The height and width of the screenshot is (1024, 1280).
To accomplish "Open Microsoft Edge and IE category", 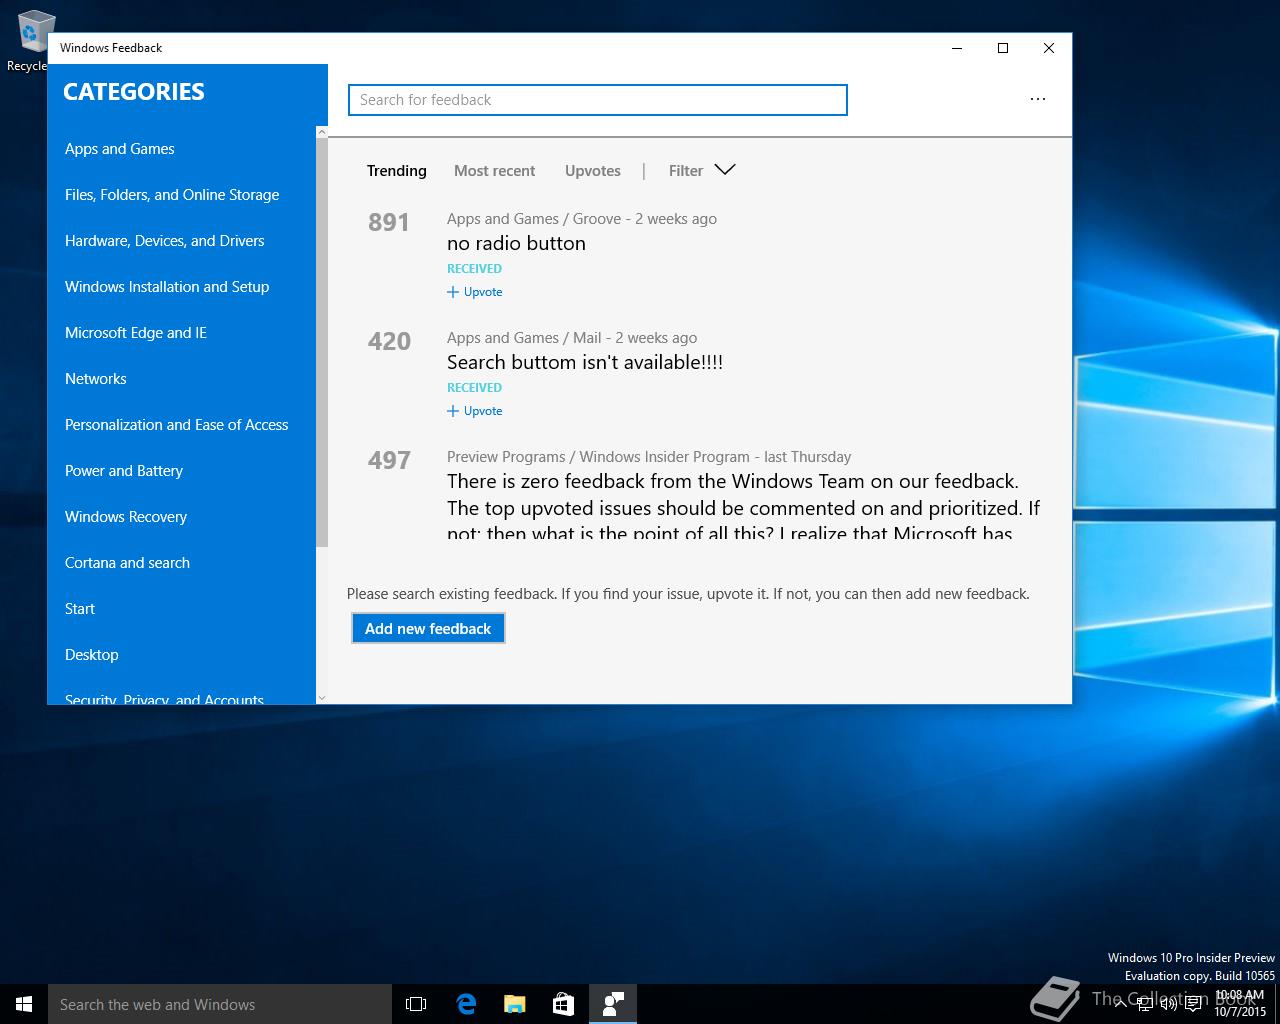I will click(x=136, y=333).
